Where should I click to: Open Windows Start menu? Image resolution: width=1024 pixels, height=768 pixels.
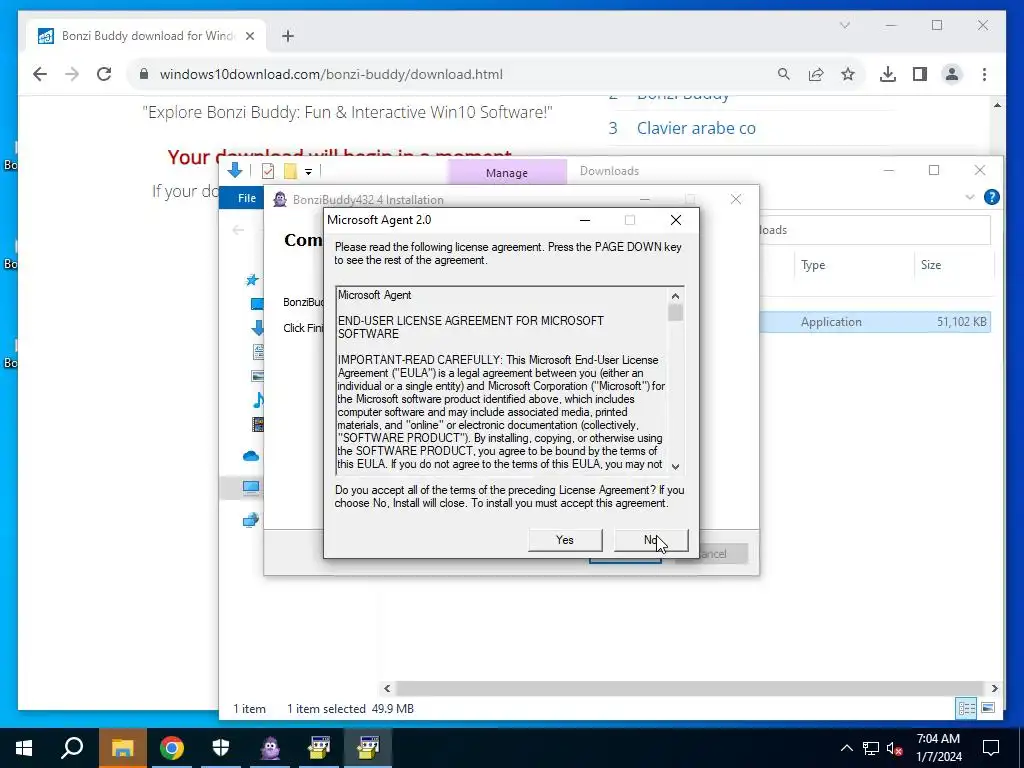click(24, 748)
